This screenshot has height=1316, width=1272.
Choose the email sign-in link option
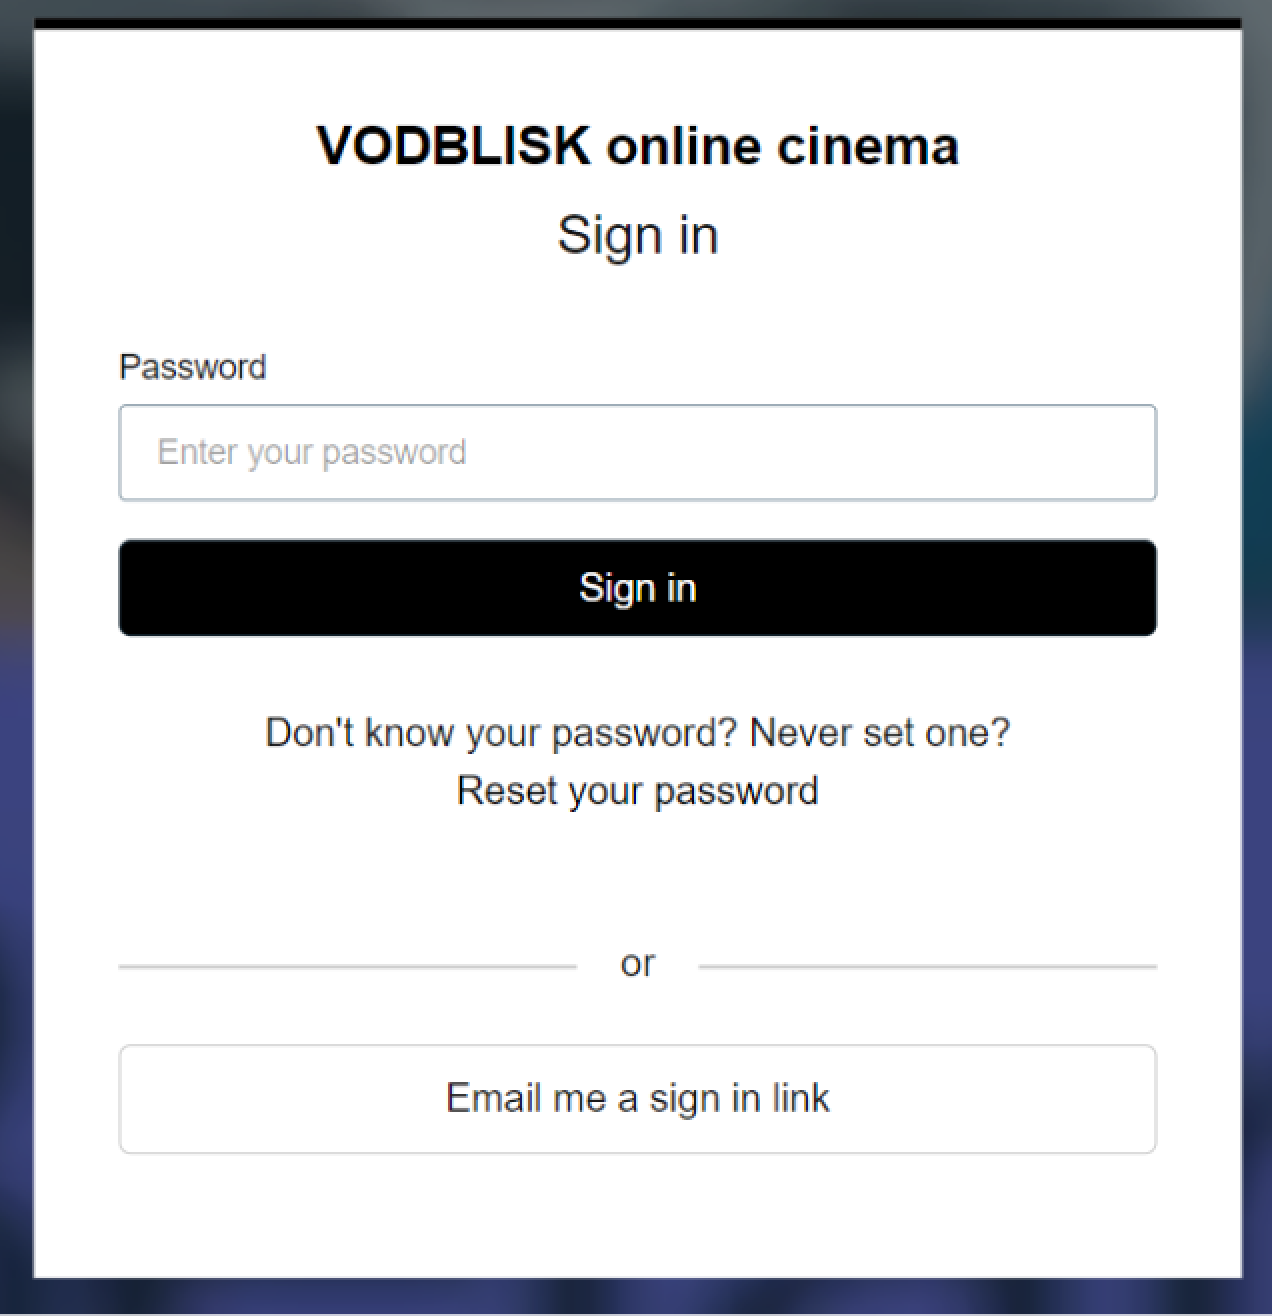pos(637,1098)
